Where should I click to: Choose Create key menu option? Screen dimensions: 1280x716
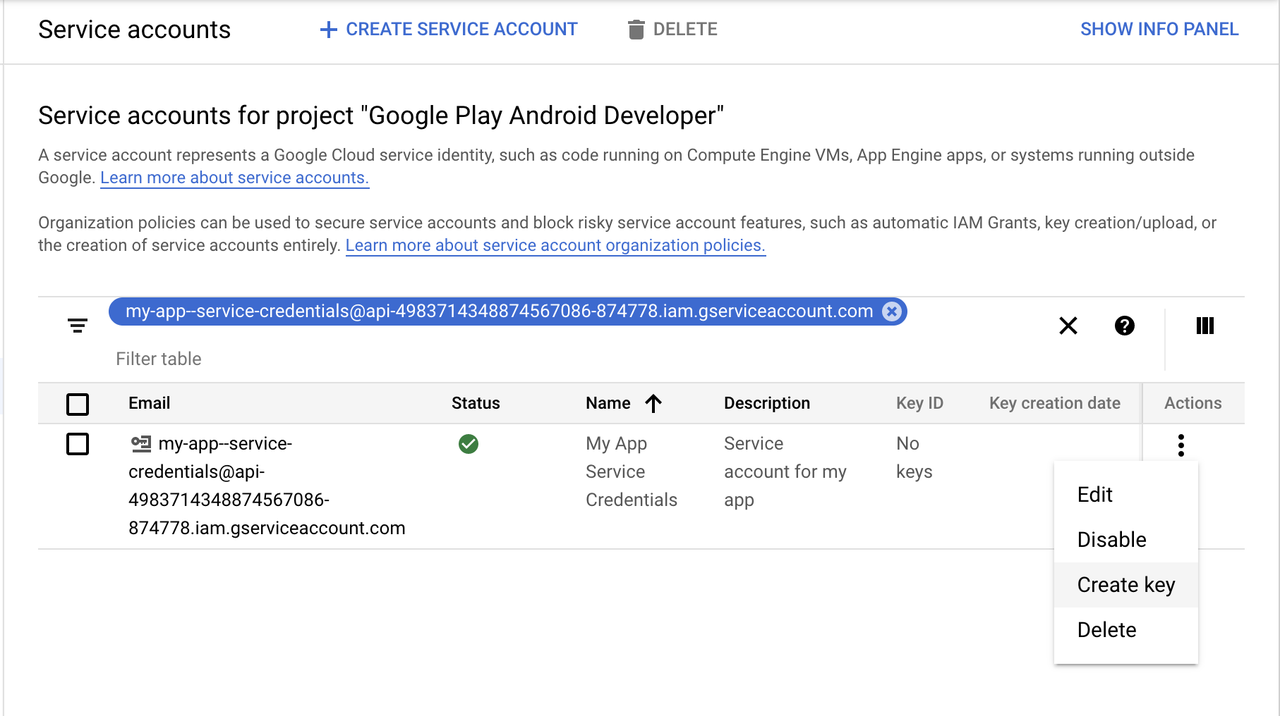point(1125,585)
